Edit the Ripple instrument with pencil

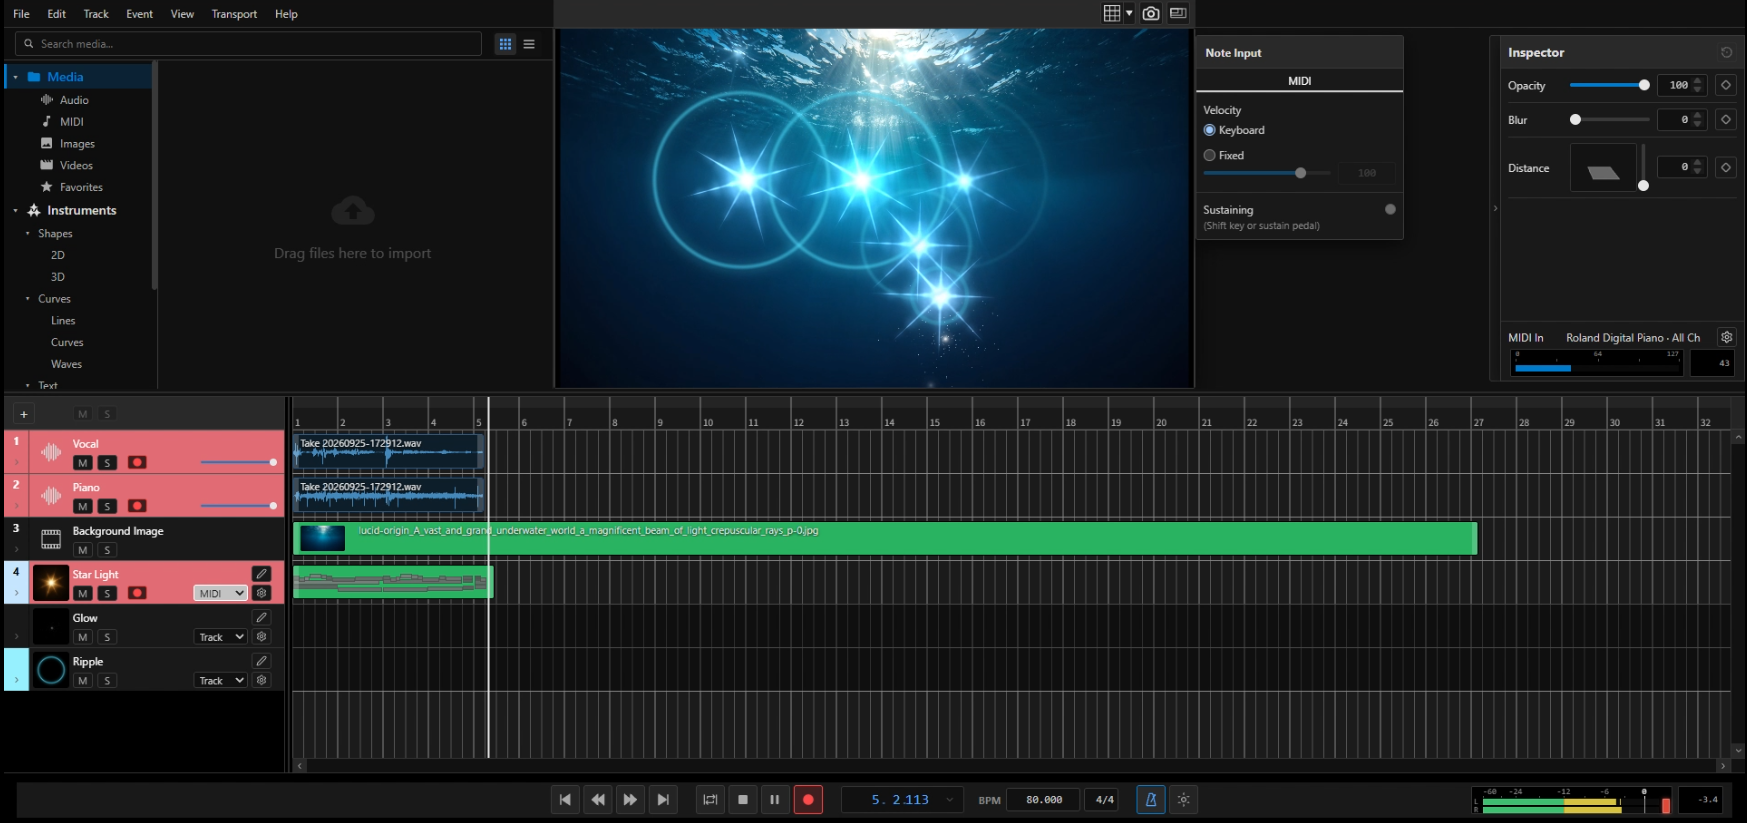pyautogui.click(x=261, y=661)
